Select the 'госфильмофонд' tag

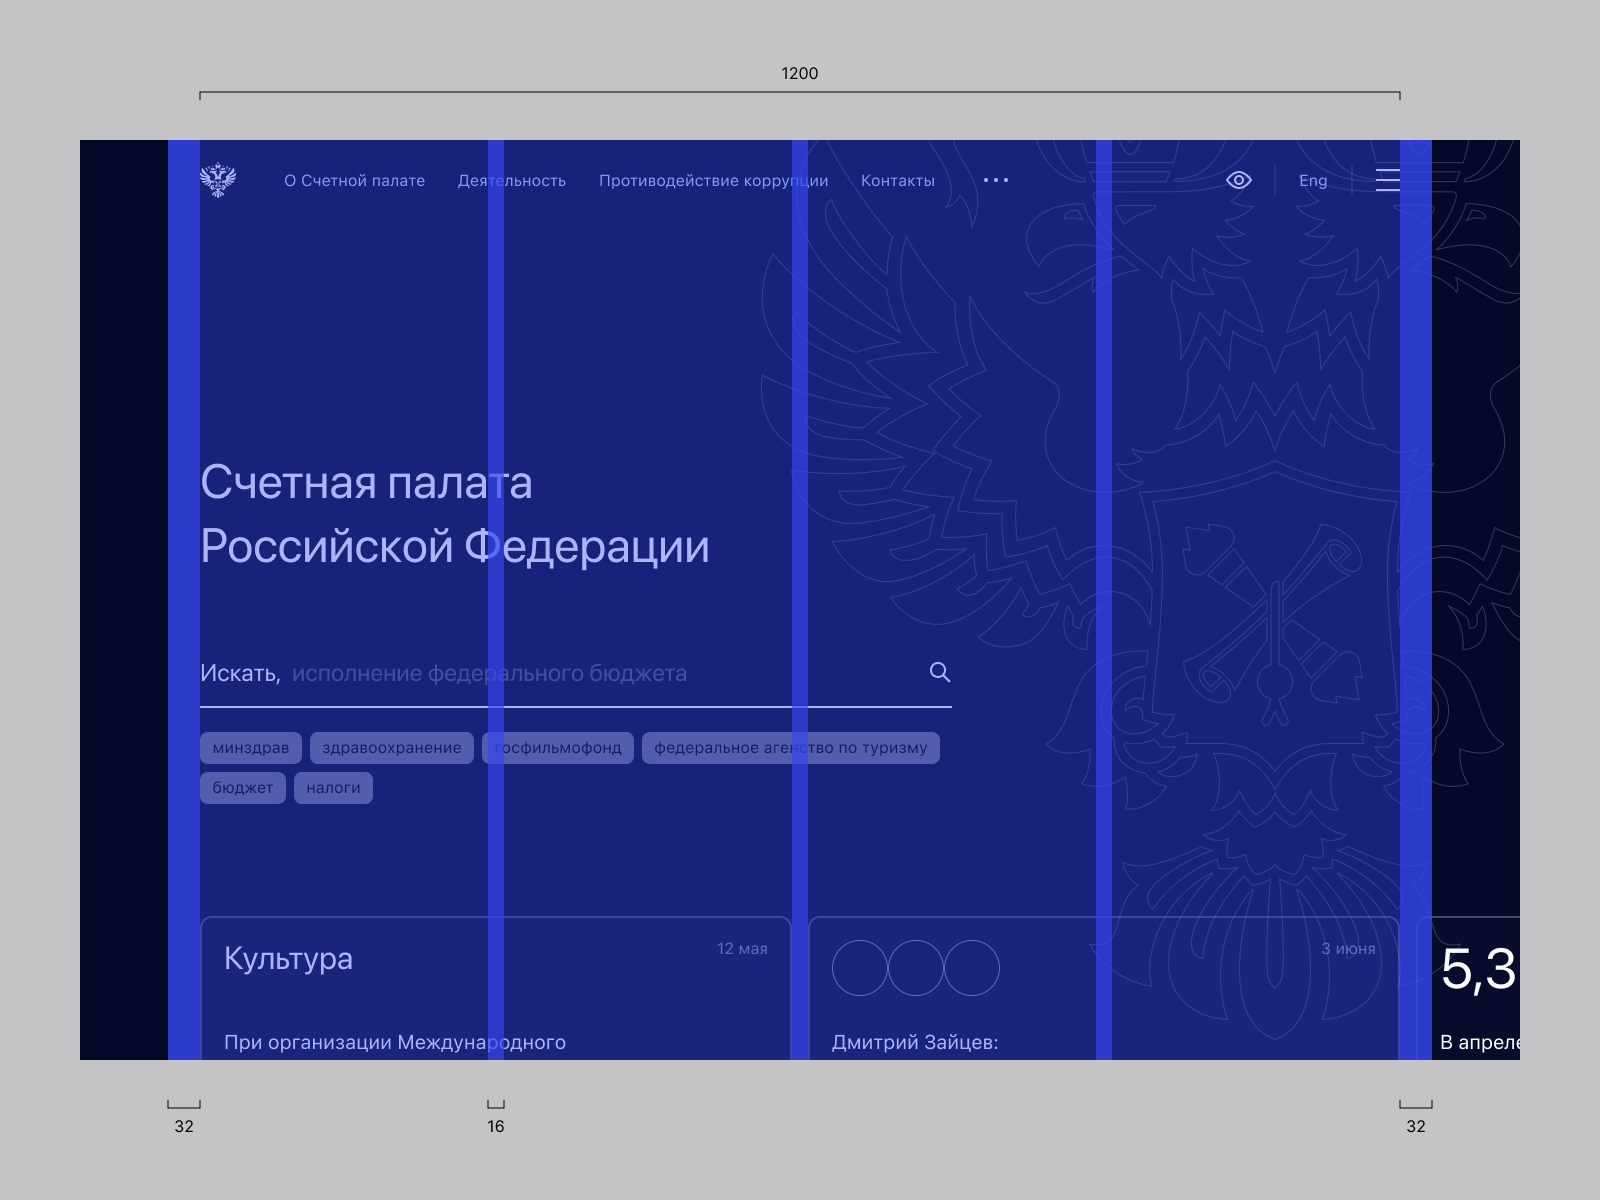pos(558,748)
